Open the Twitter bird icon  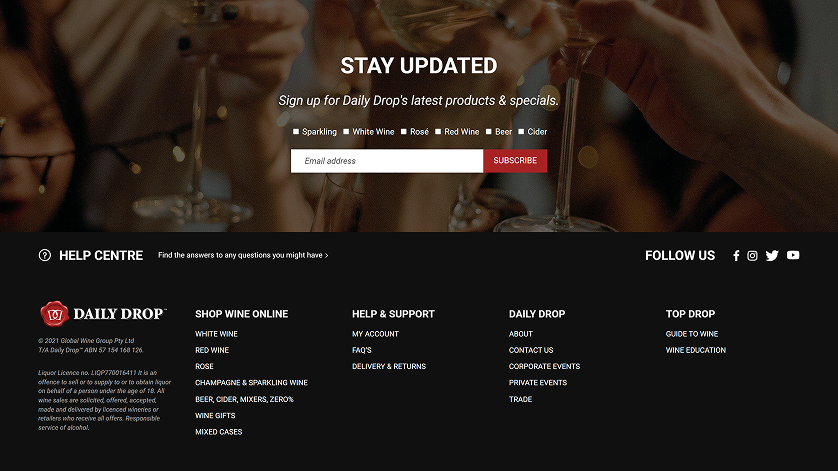772,256
